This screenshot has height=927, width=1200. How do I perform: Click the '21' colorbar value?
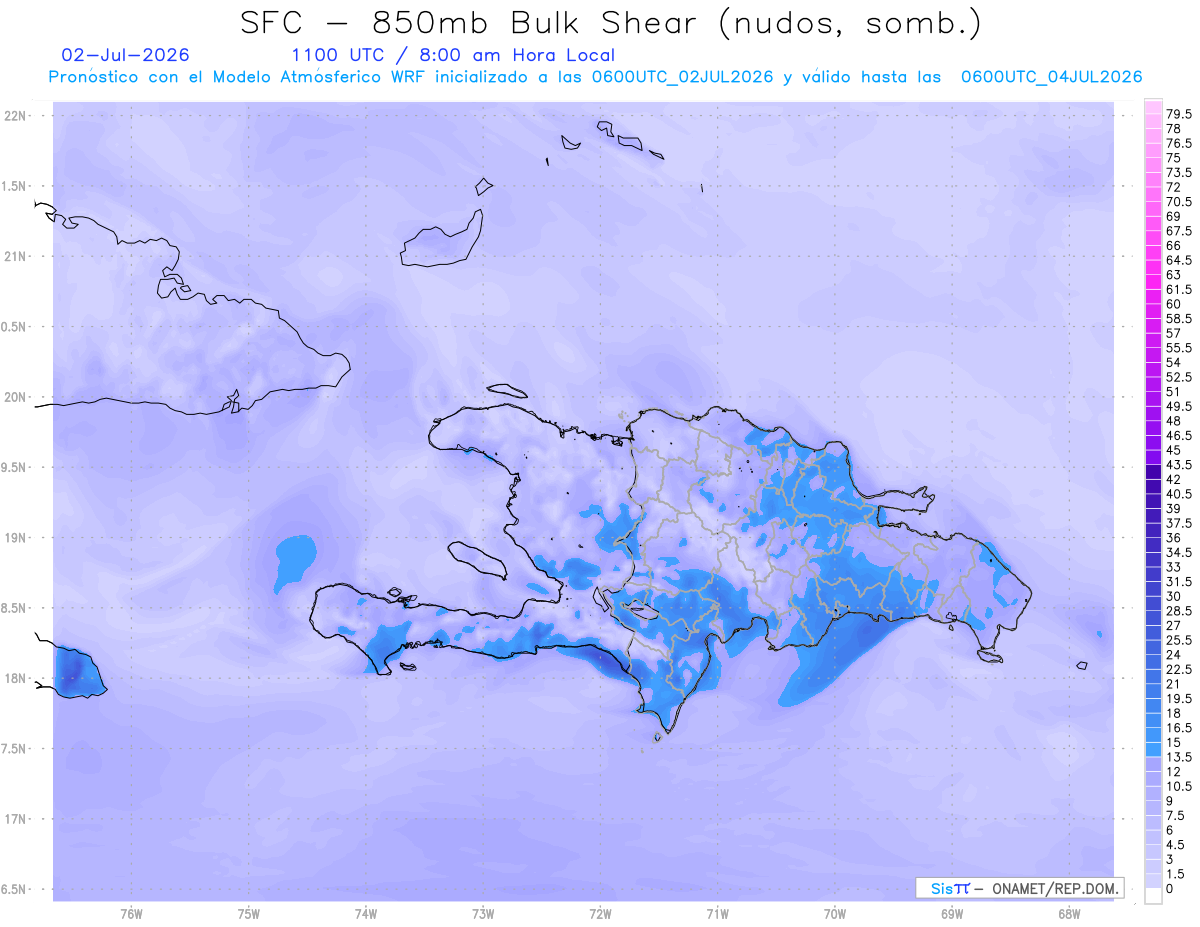coord(1174,684)
